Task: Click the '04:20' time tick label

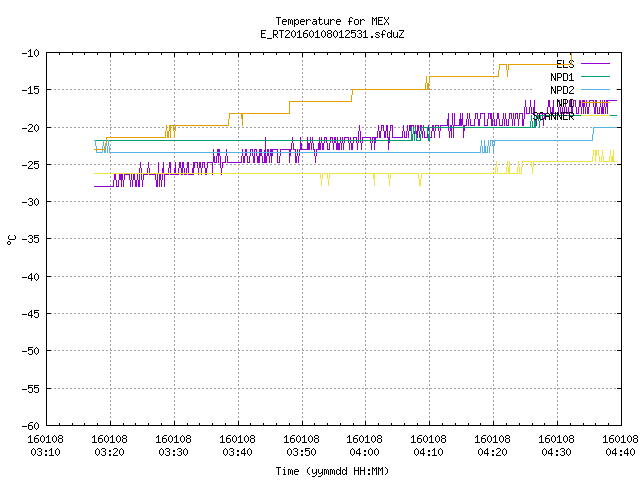Action: (x=493, y=452)
